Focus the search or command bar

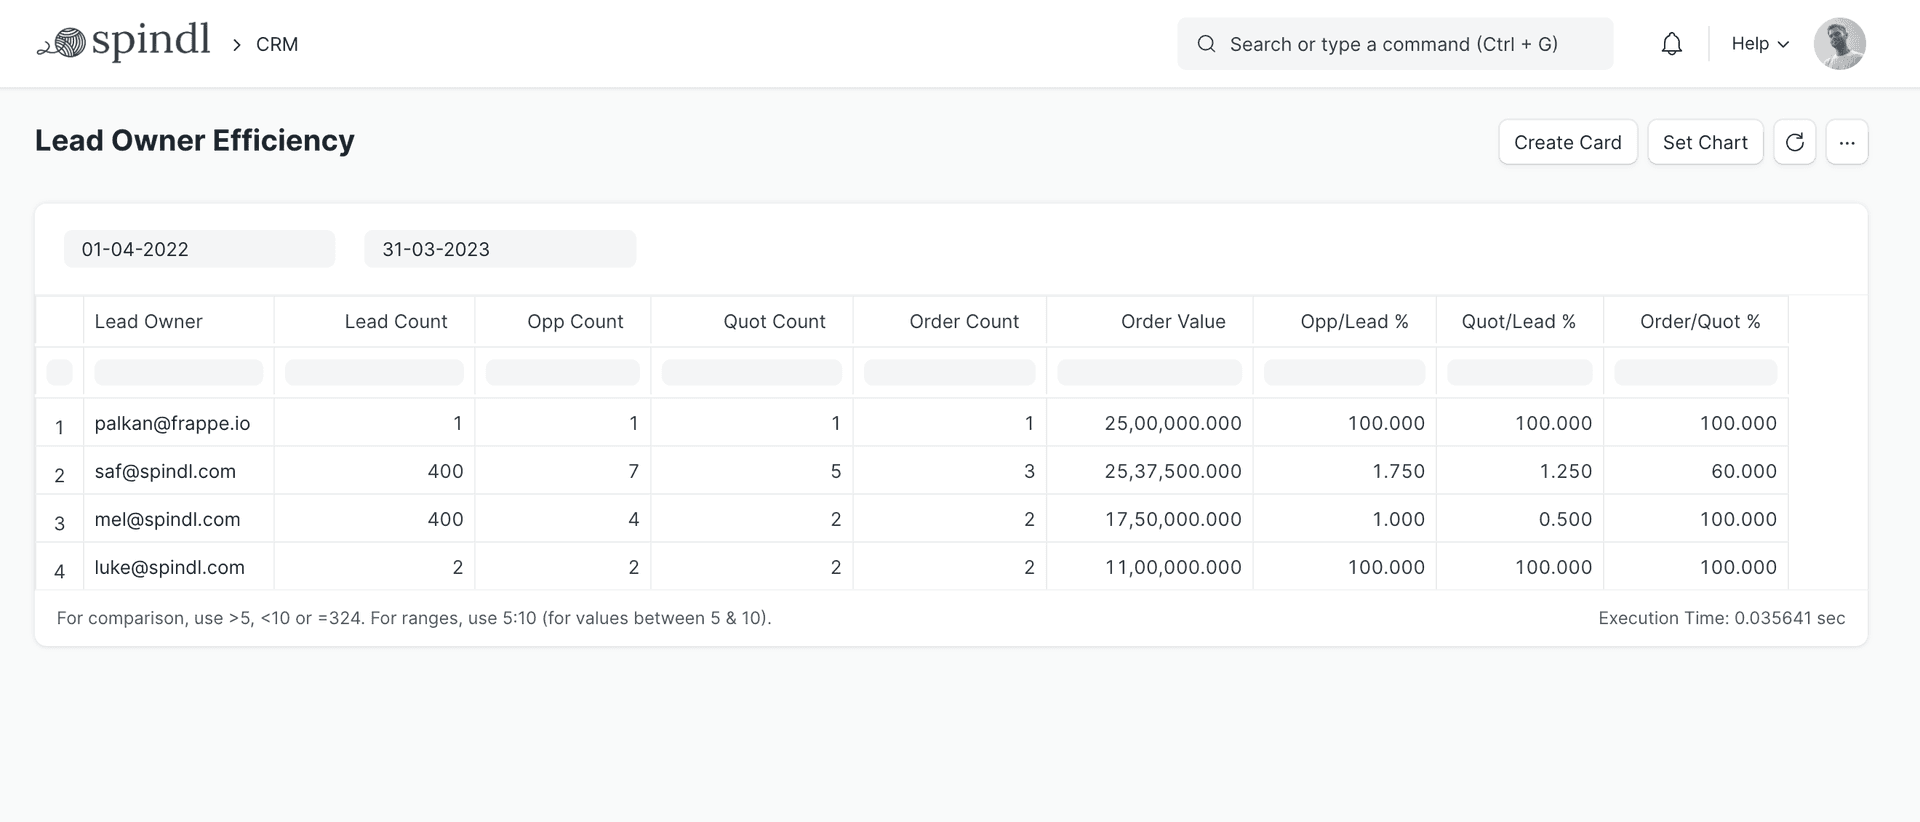[1394, 44]
